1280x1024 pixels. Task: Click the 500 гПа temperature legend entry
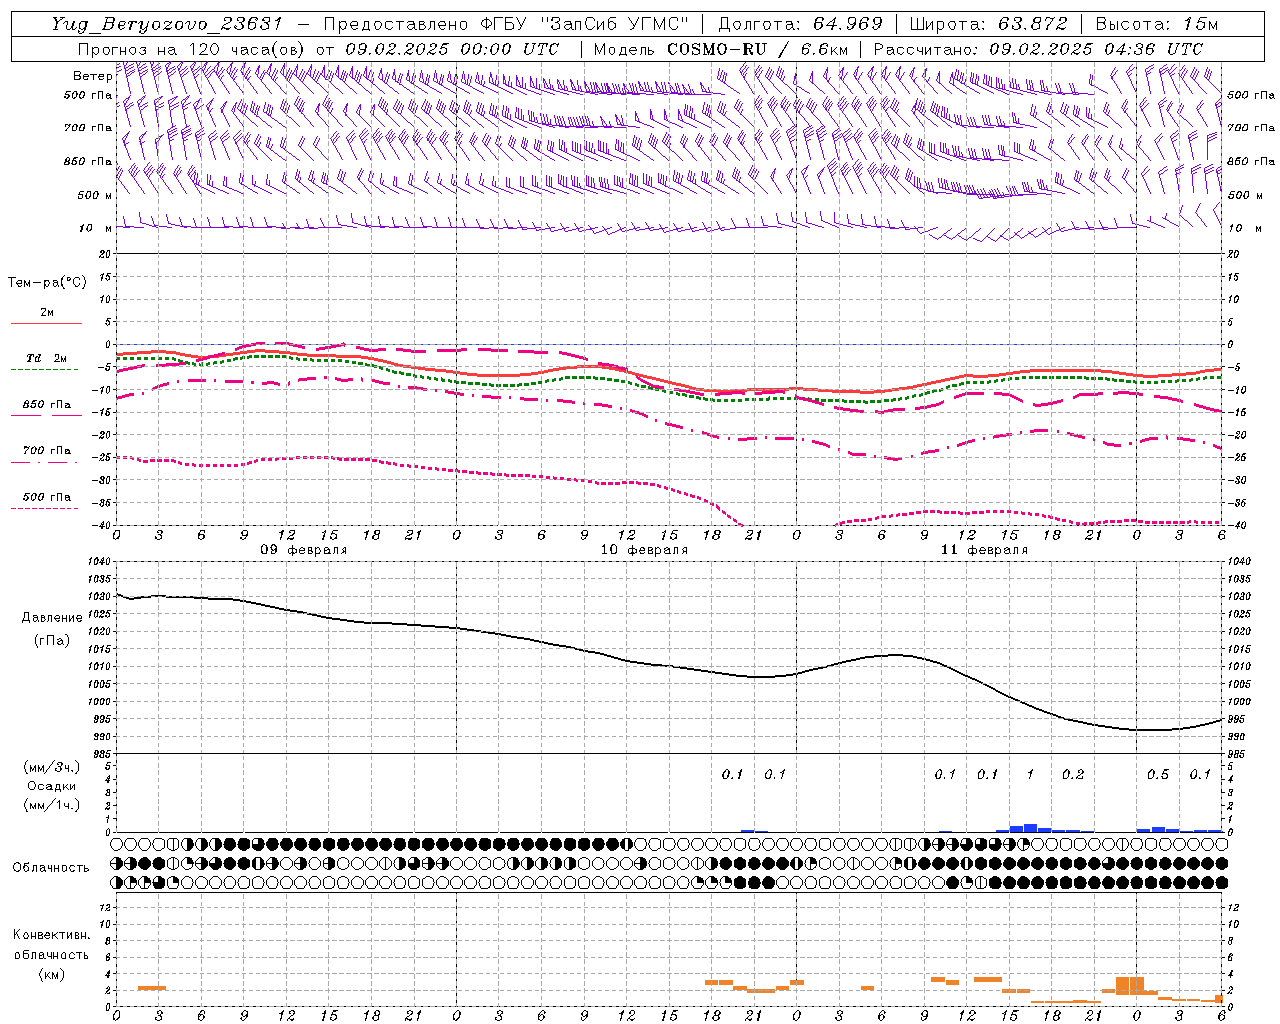47,496
